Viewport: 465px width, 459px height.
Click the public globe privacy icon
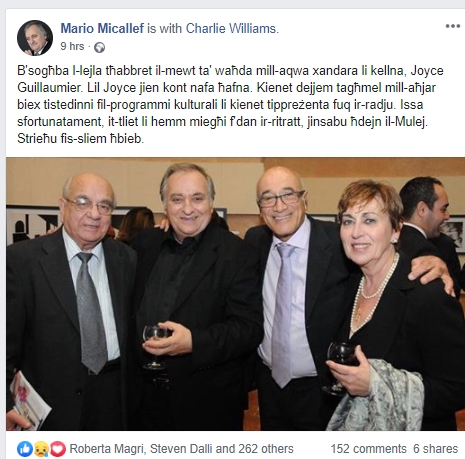(99, 47)
